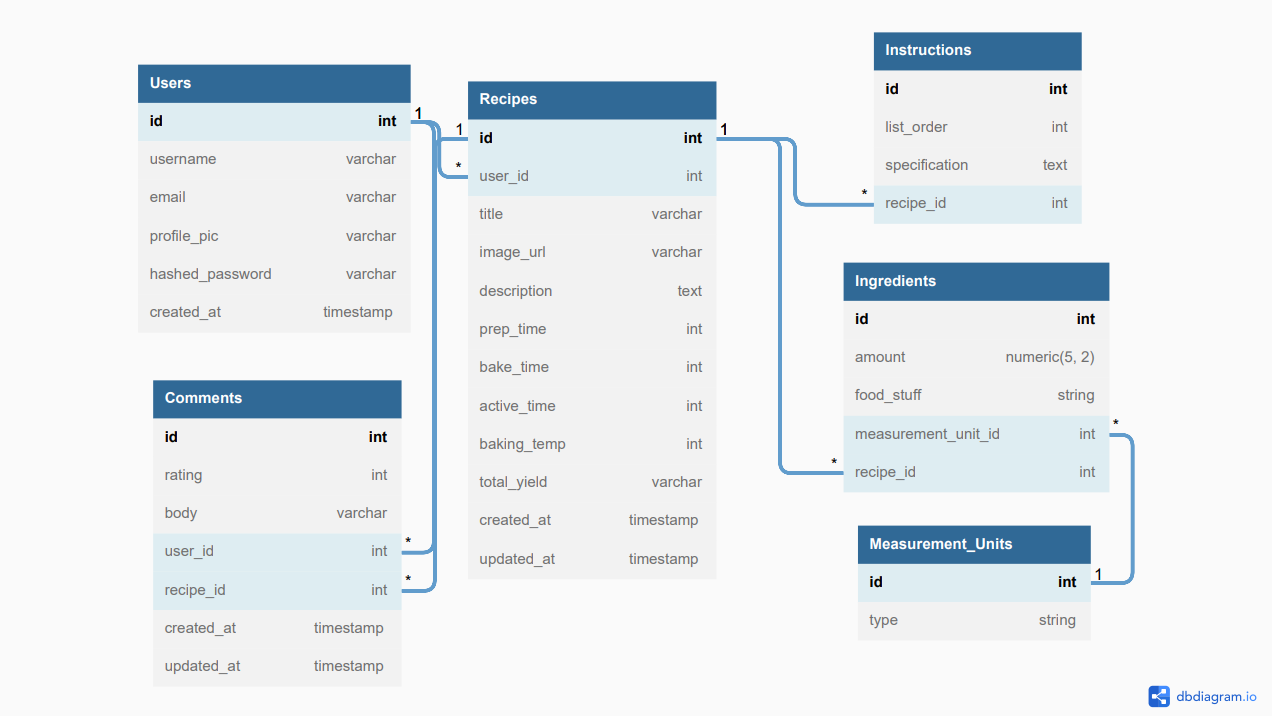Click user_id field in Comments table

[277, 551]
